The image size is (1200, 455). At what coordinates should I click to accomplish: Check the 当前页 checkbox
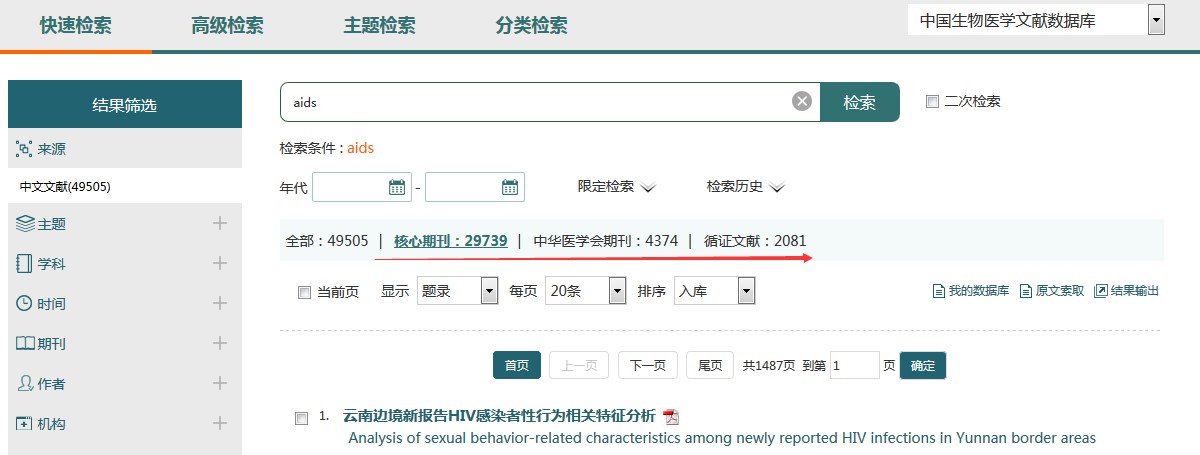[305, 292]
